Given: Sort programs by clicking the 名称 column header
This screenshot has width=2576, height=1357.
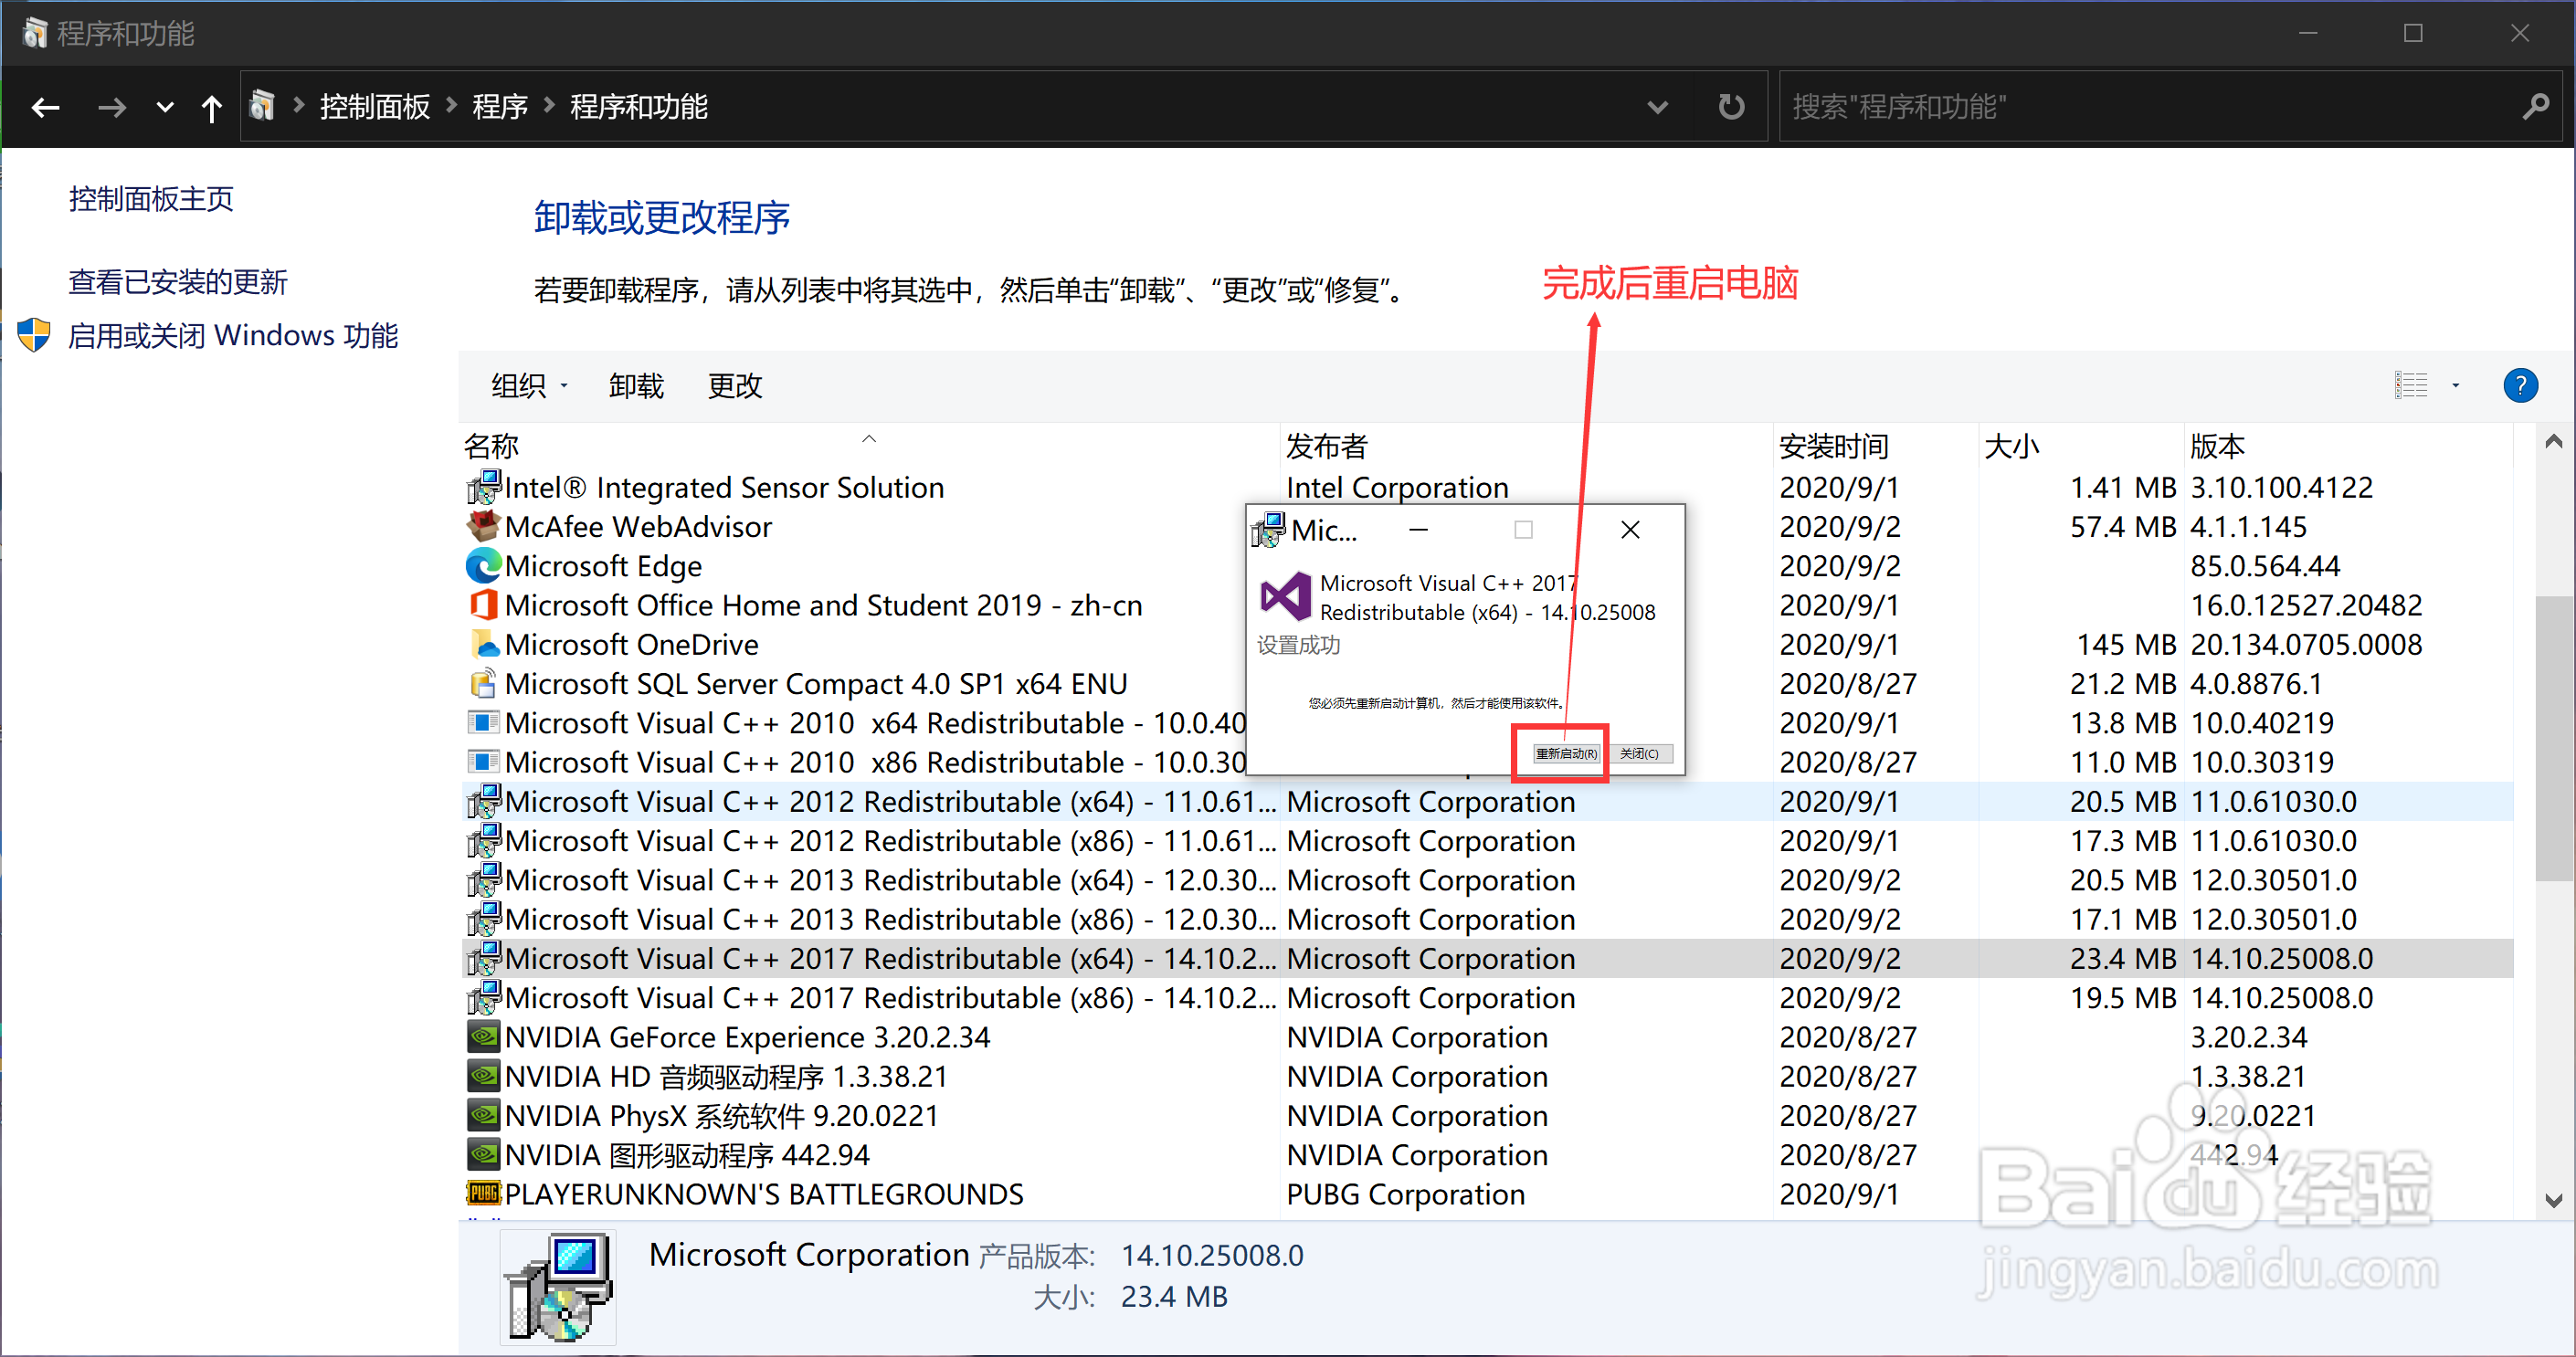Looking at the screenshot, I should (x=492, y=445).
